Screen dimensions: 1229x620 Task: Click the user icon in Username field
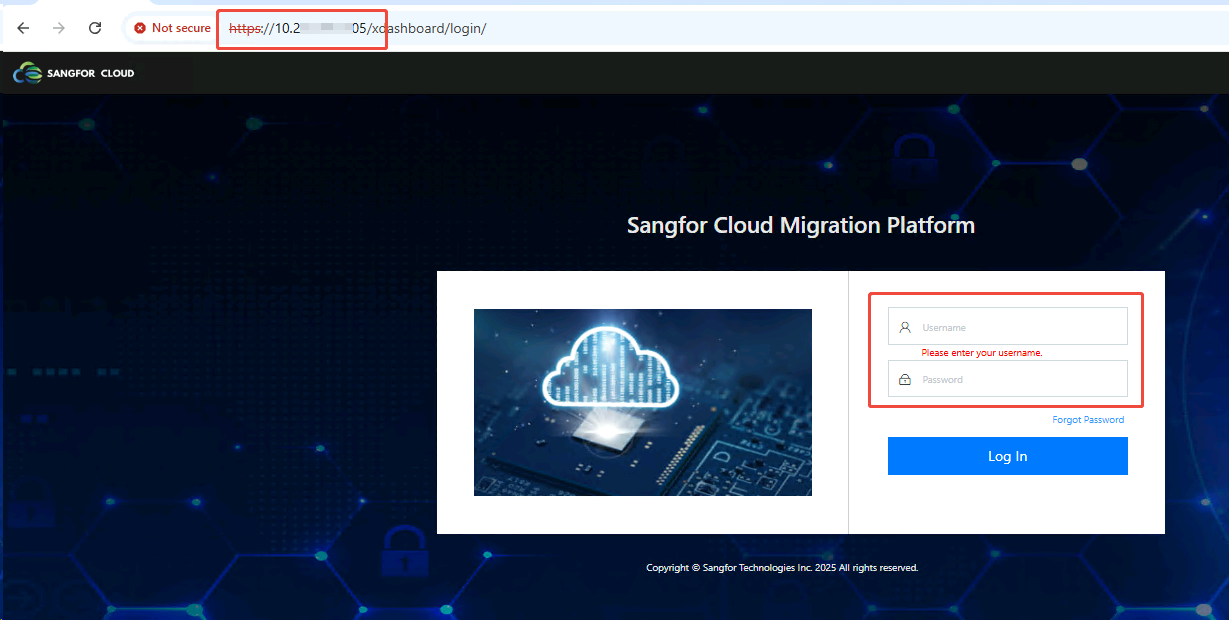[905, 327]
